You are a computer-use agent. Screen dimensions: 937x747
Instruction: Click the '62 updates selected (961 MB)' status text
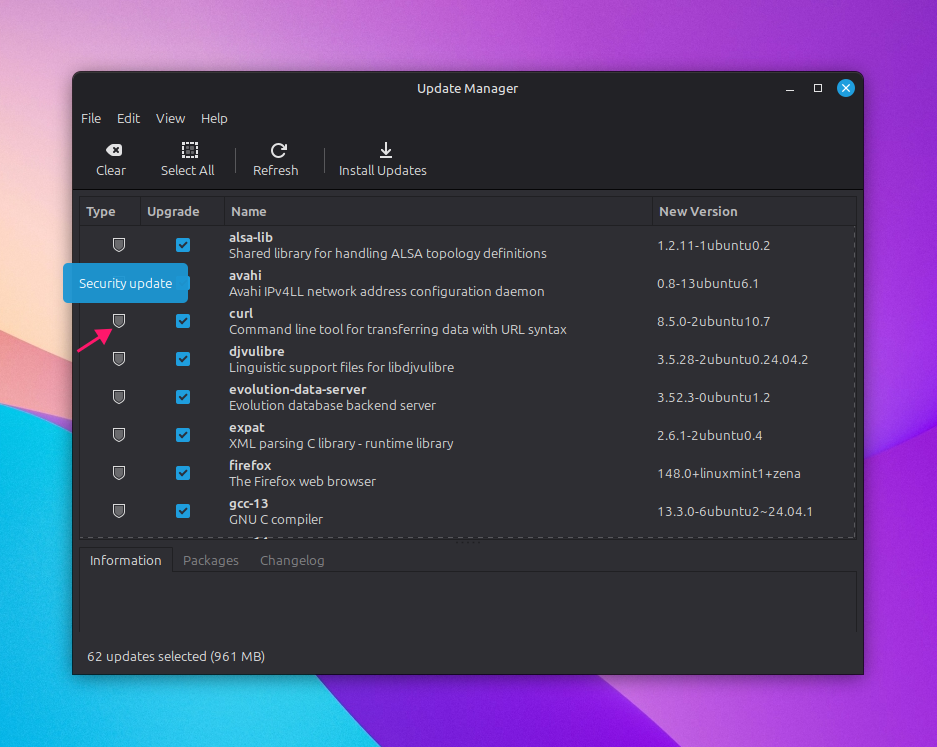coord(176,656)
